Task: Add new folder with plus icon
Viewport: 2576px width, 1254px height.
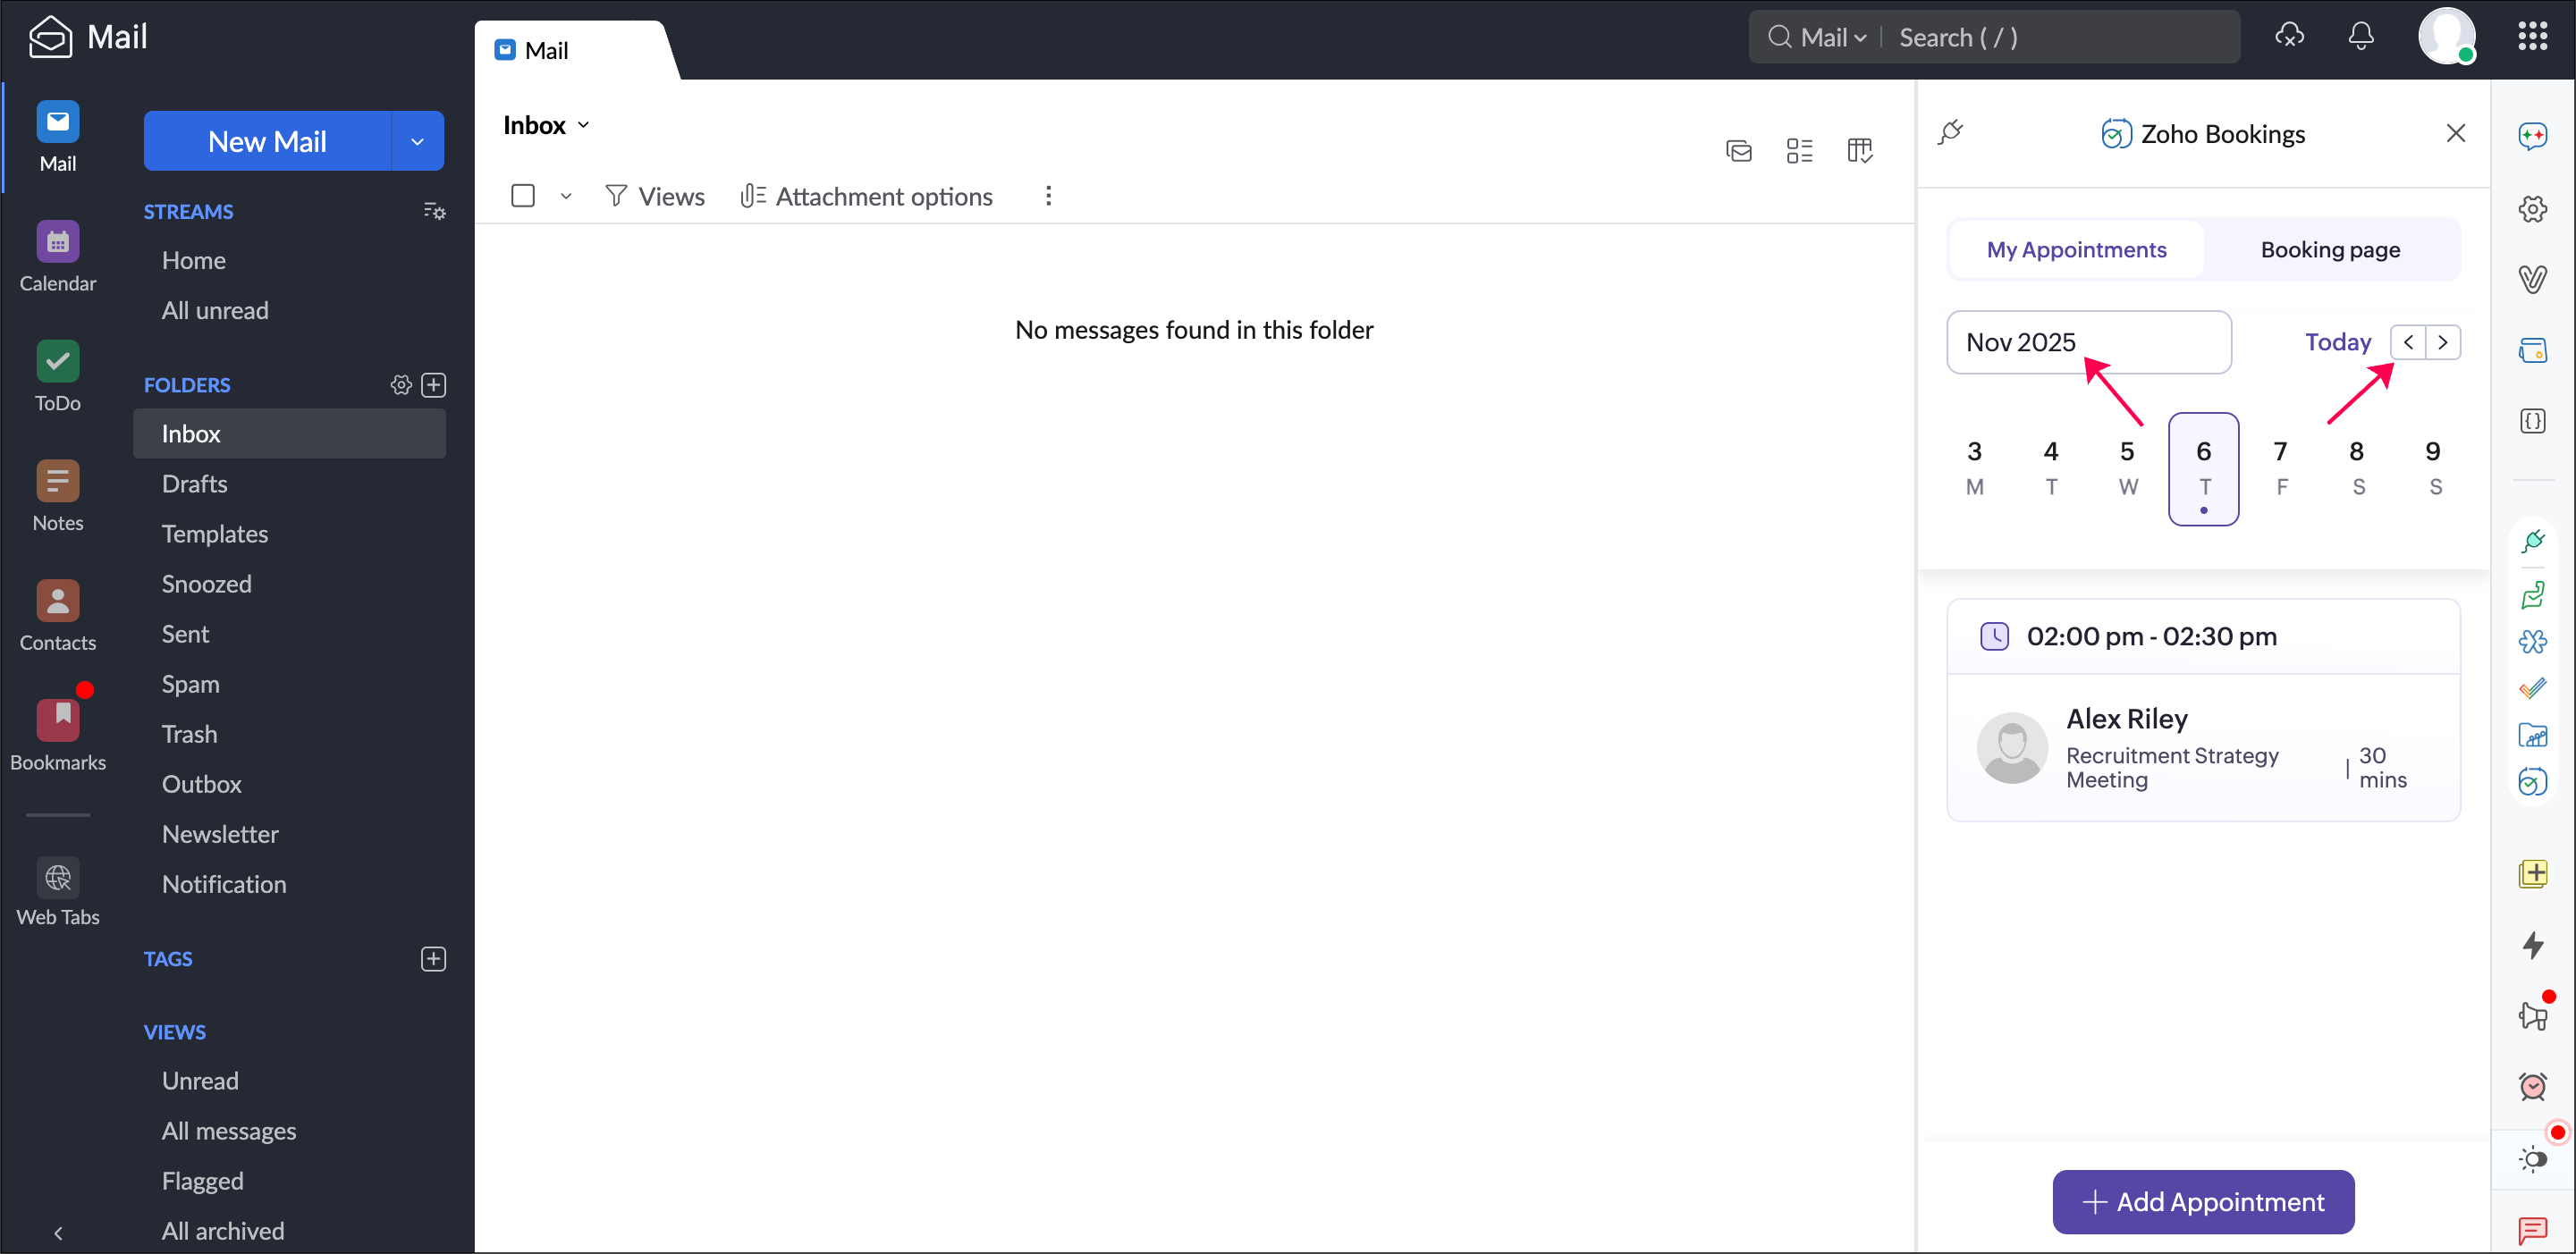Action: pyautogui.click(x=433, y=385)
